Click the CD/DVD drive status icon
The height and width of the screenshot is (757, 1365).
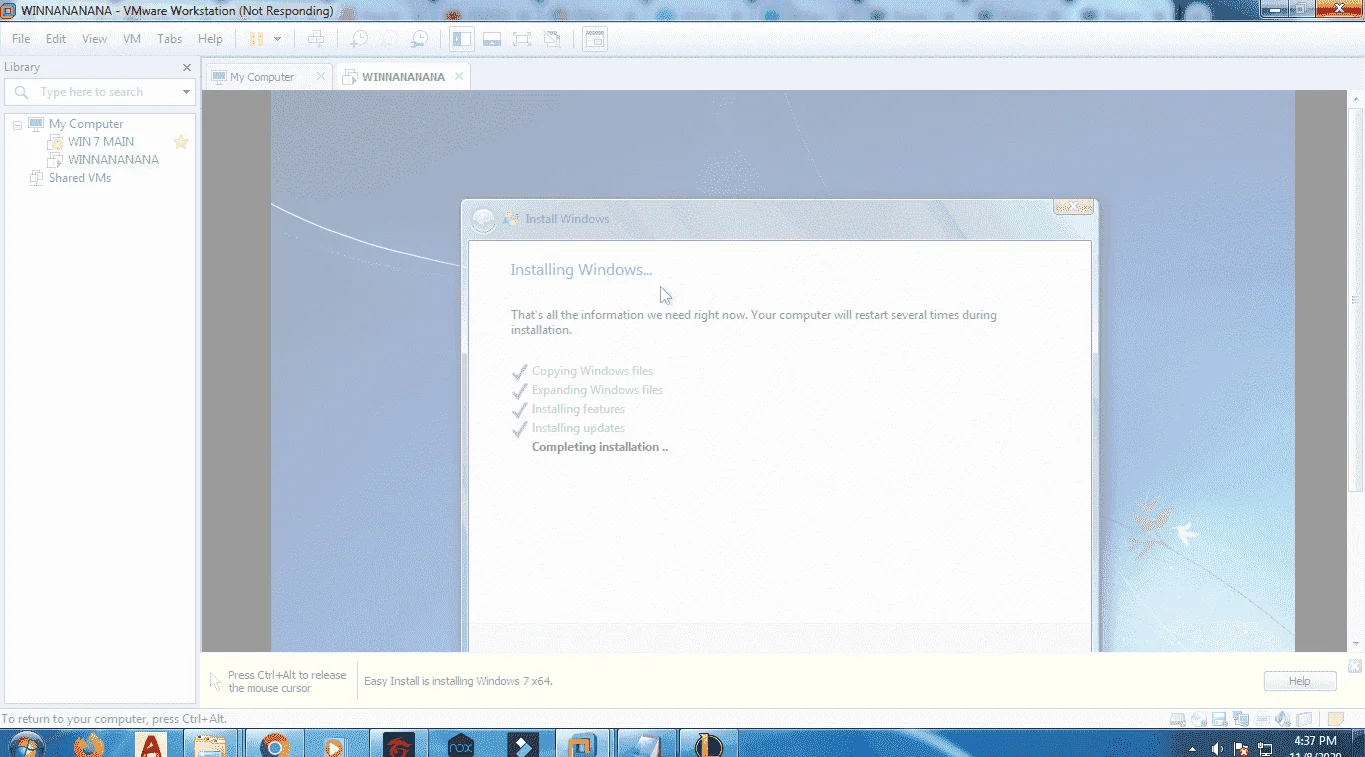point(1199,719)
